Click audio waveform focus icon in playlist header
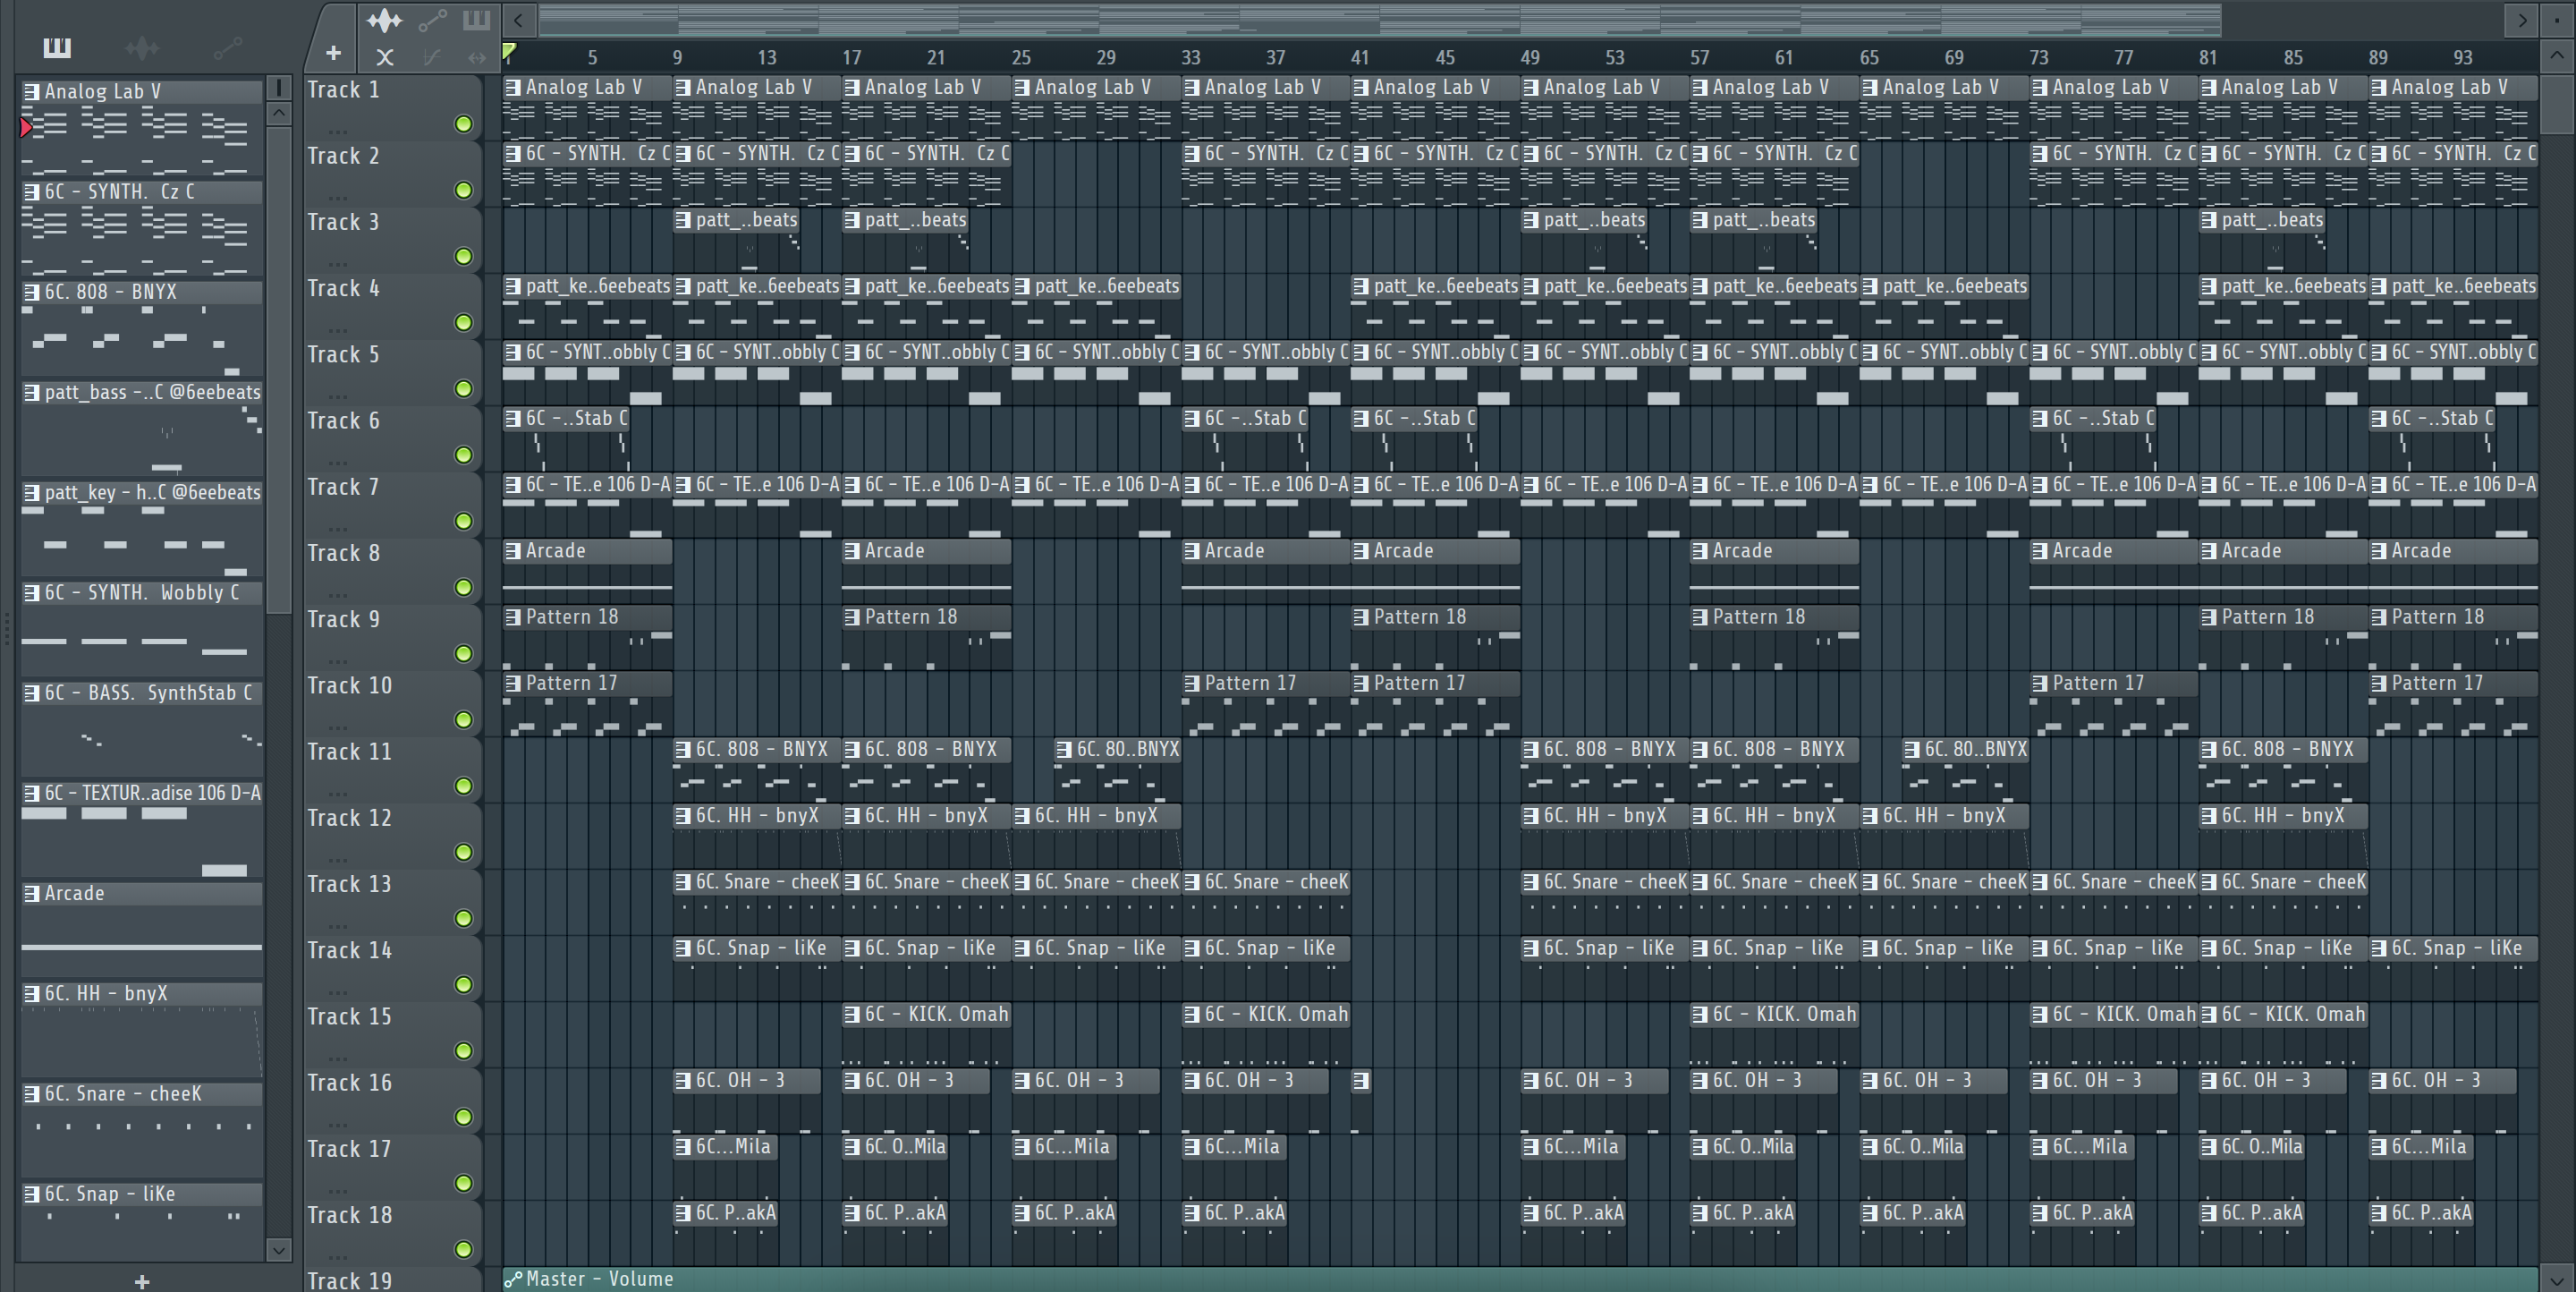Screen dimensions: 2576x1292 (x=384, y=20)
